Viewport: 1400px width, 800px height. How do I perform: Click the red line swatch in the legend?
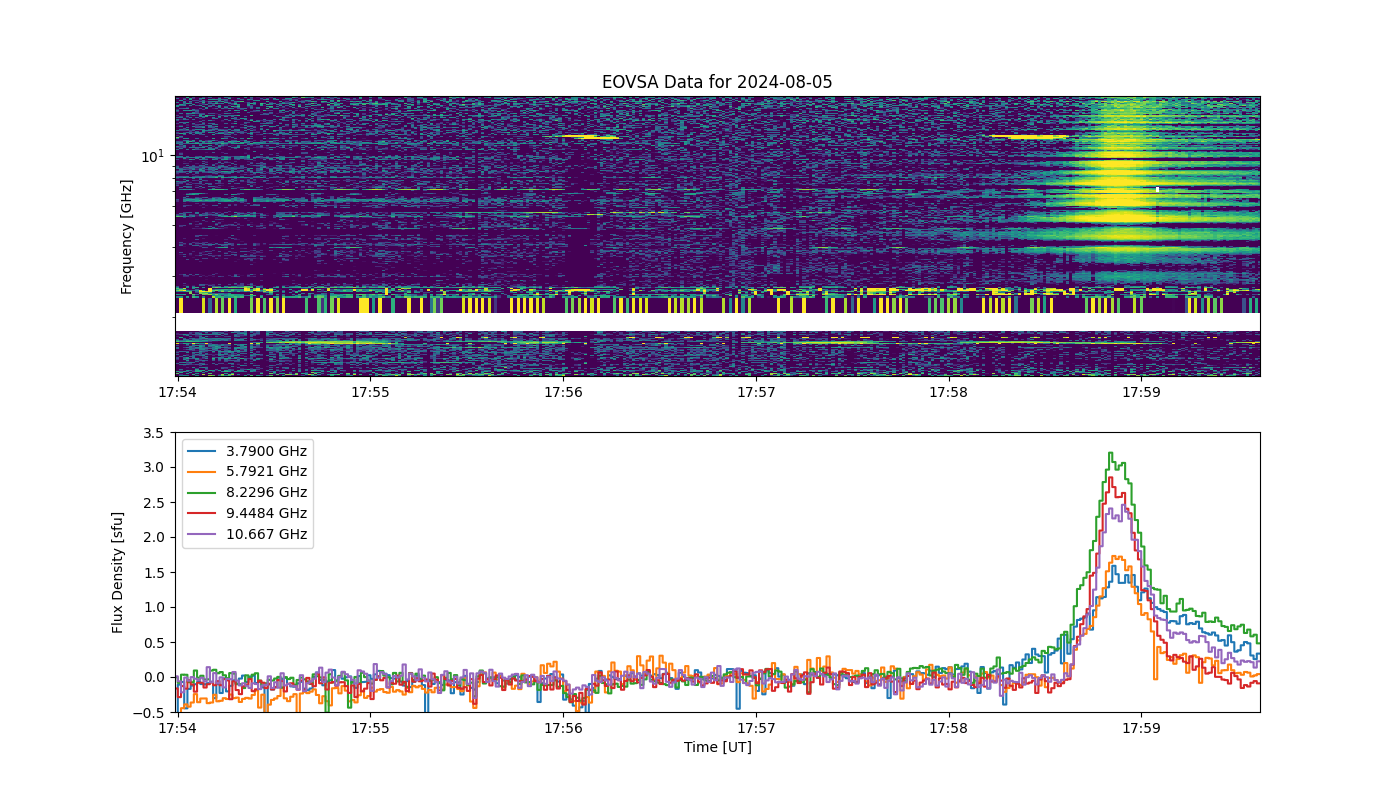(x=202, y=514)
